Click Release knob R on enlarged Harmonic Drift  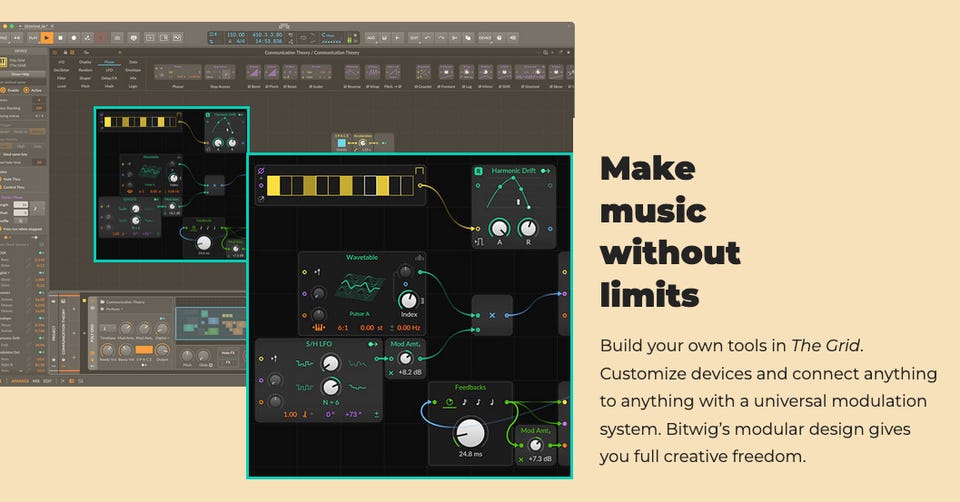(x=528, y=228)
